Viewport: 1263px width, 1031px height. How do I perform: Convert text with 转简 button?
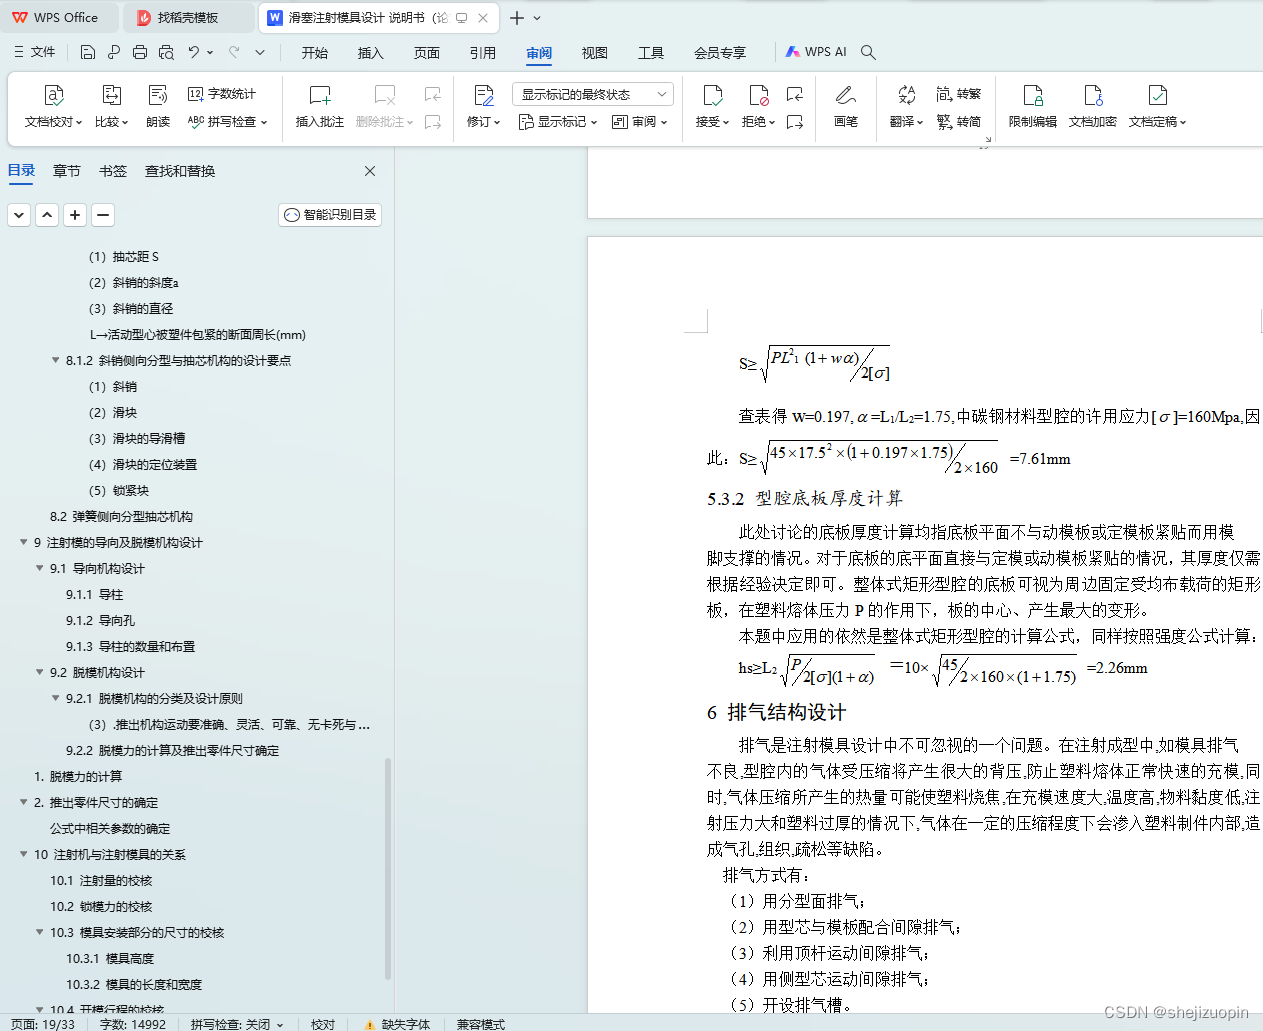(x=959, y=122)
